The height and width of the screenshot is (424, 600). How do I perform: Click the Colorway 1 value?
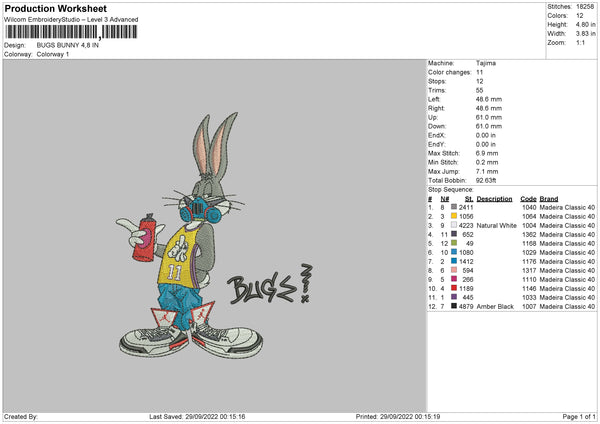53,54
